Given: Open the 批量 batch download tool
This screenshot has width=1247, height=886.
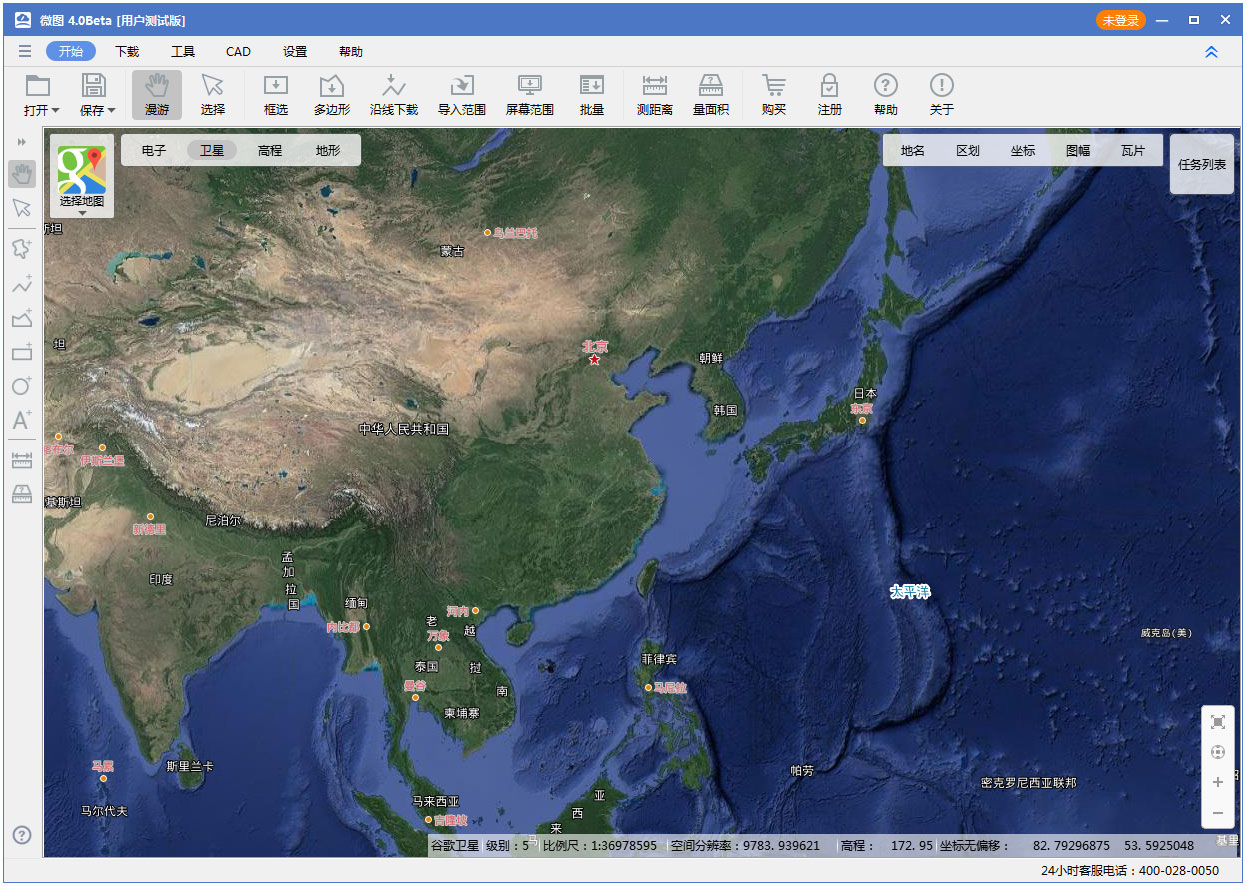Looking at the screenshot, I should [592, 95].
